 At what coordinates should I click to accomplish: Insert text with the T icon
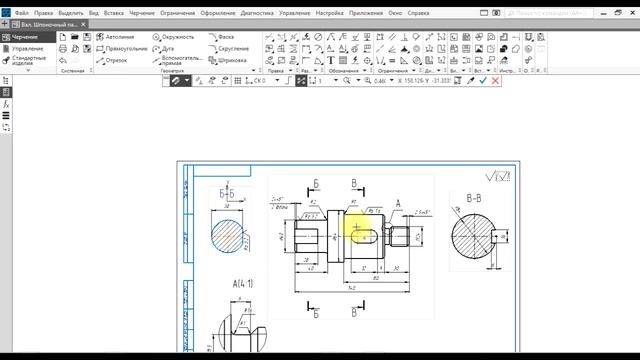[331, 60]
